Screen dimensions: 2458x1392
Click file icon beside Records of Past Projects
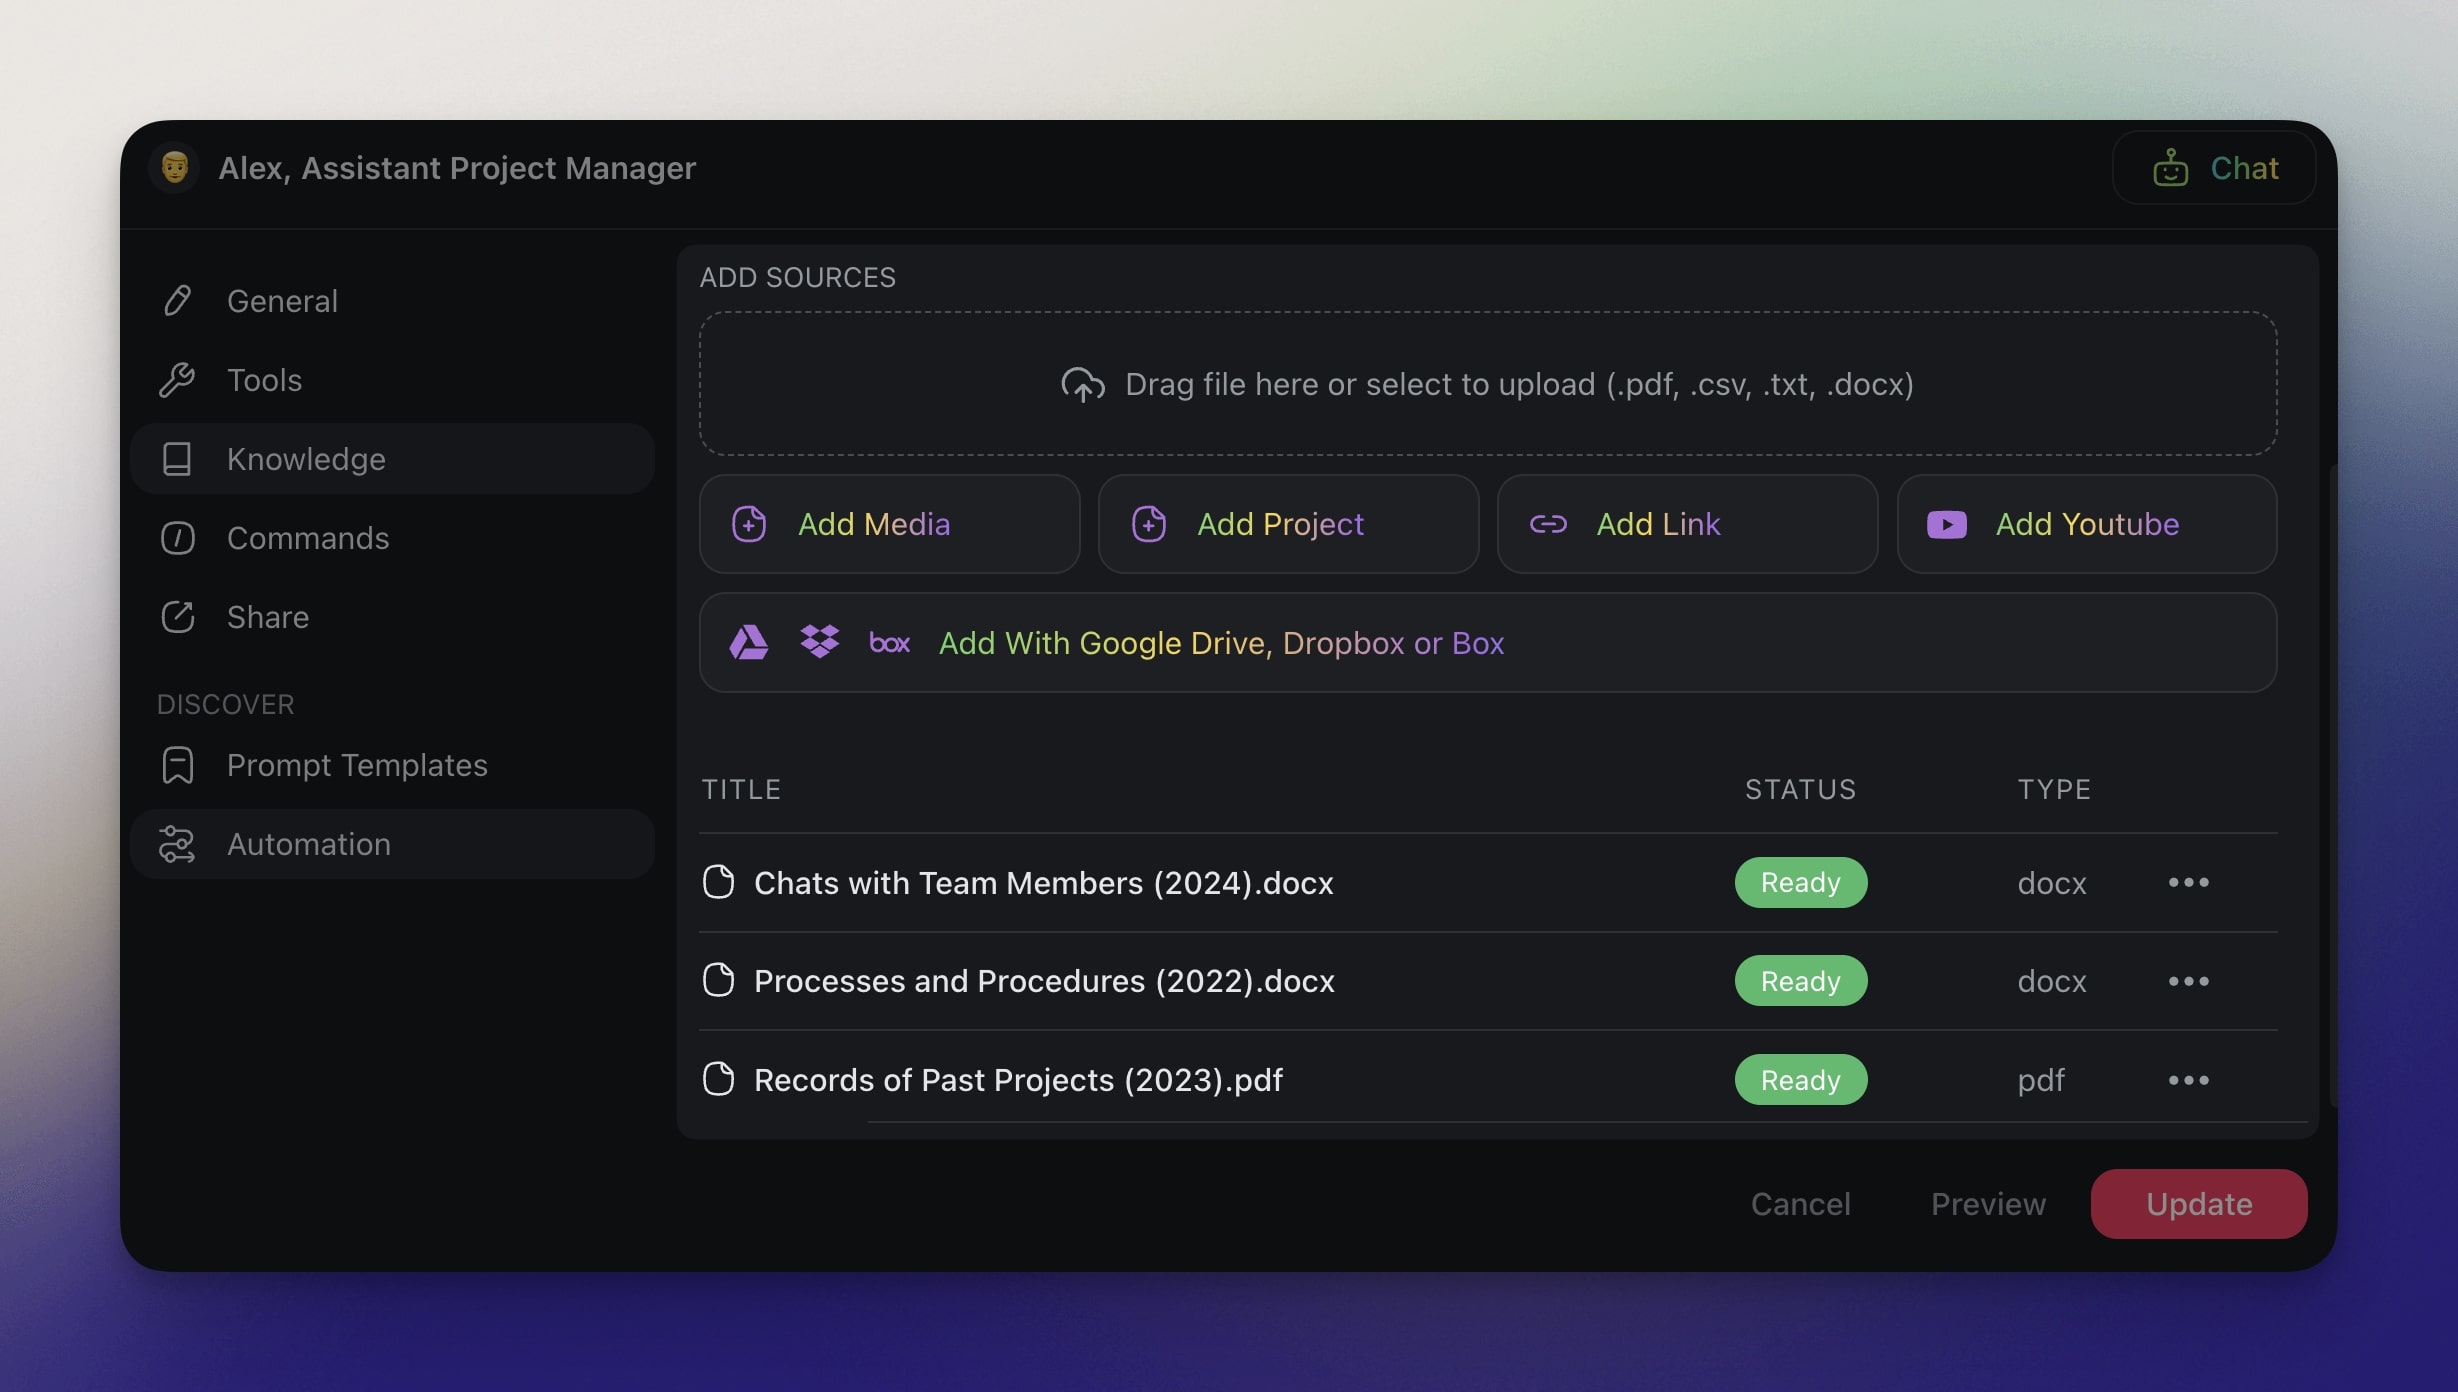[x=718, y=1079]
